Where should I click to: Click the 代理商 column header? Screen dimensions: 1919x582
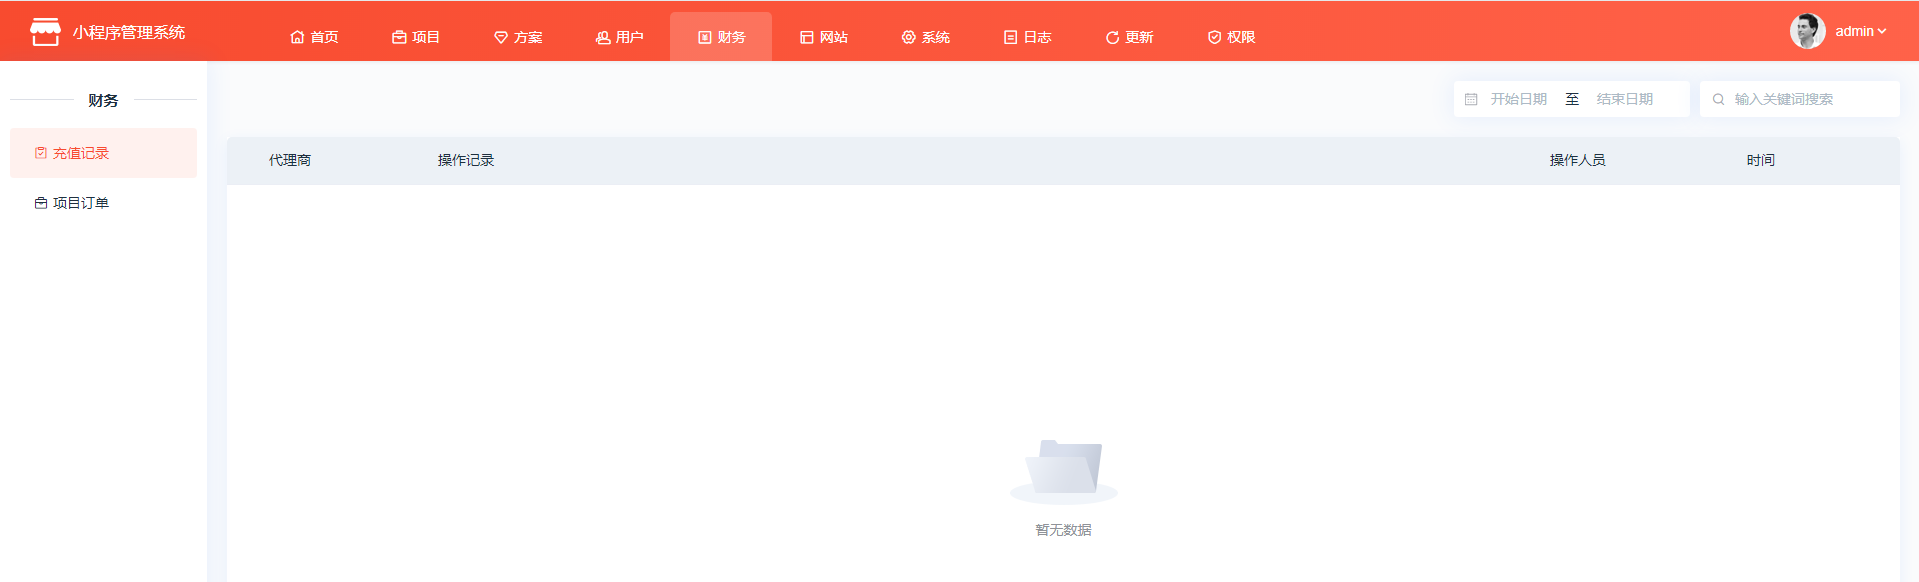point(290,160)
